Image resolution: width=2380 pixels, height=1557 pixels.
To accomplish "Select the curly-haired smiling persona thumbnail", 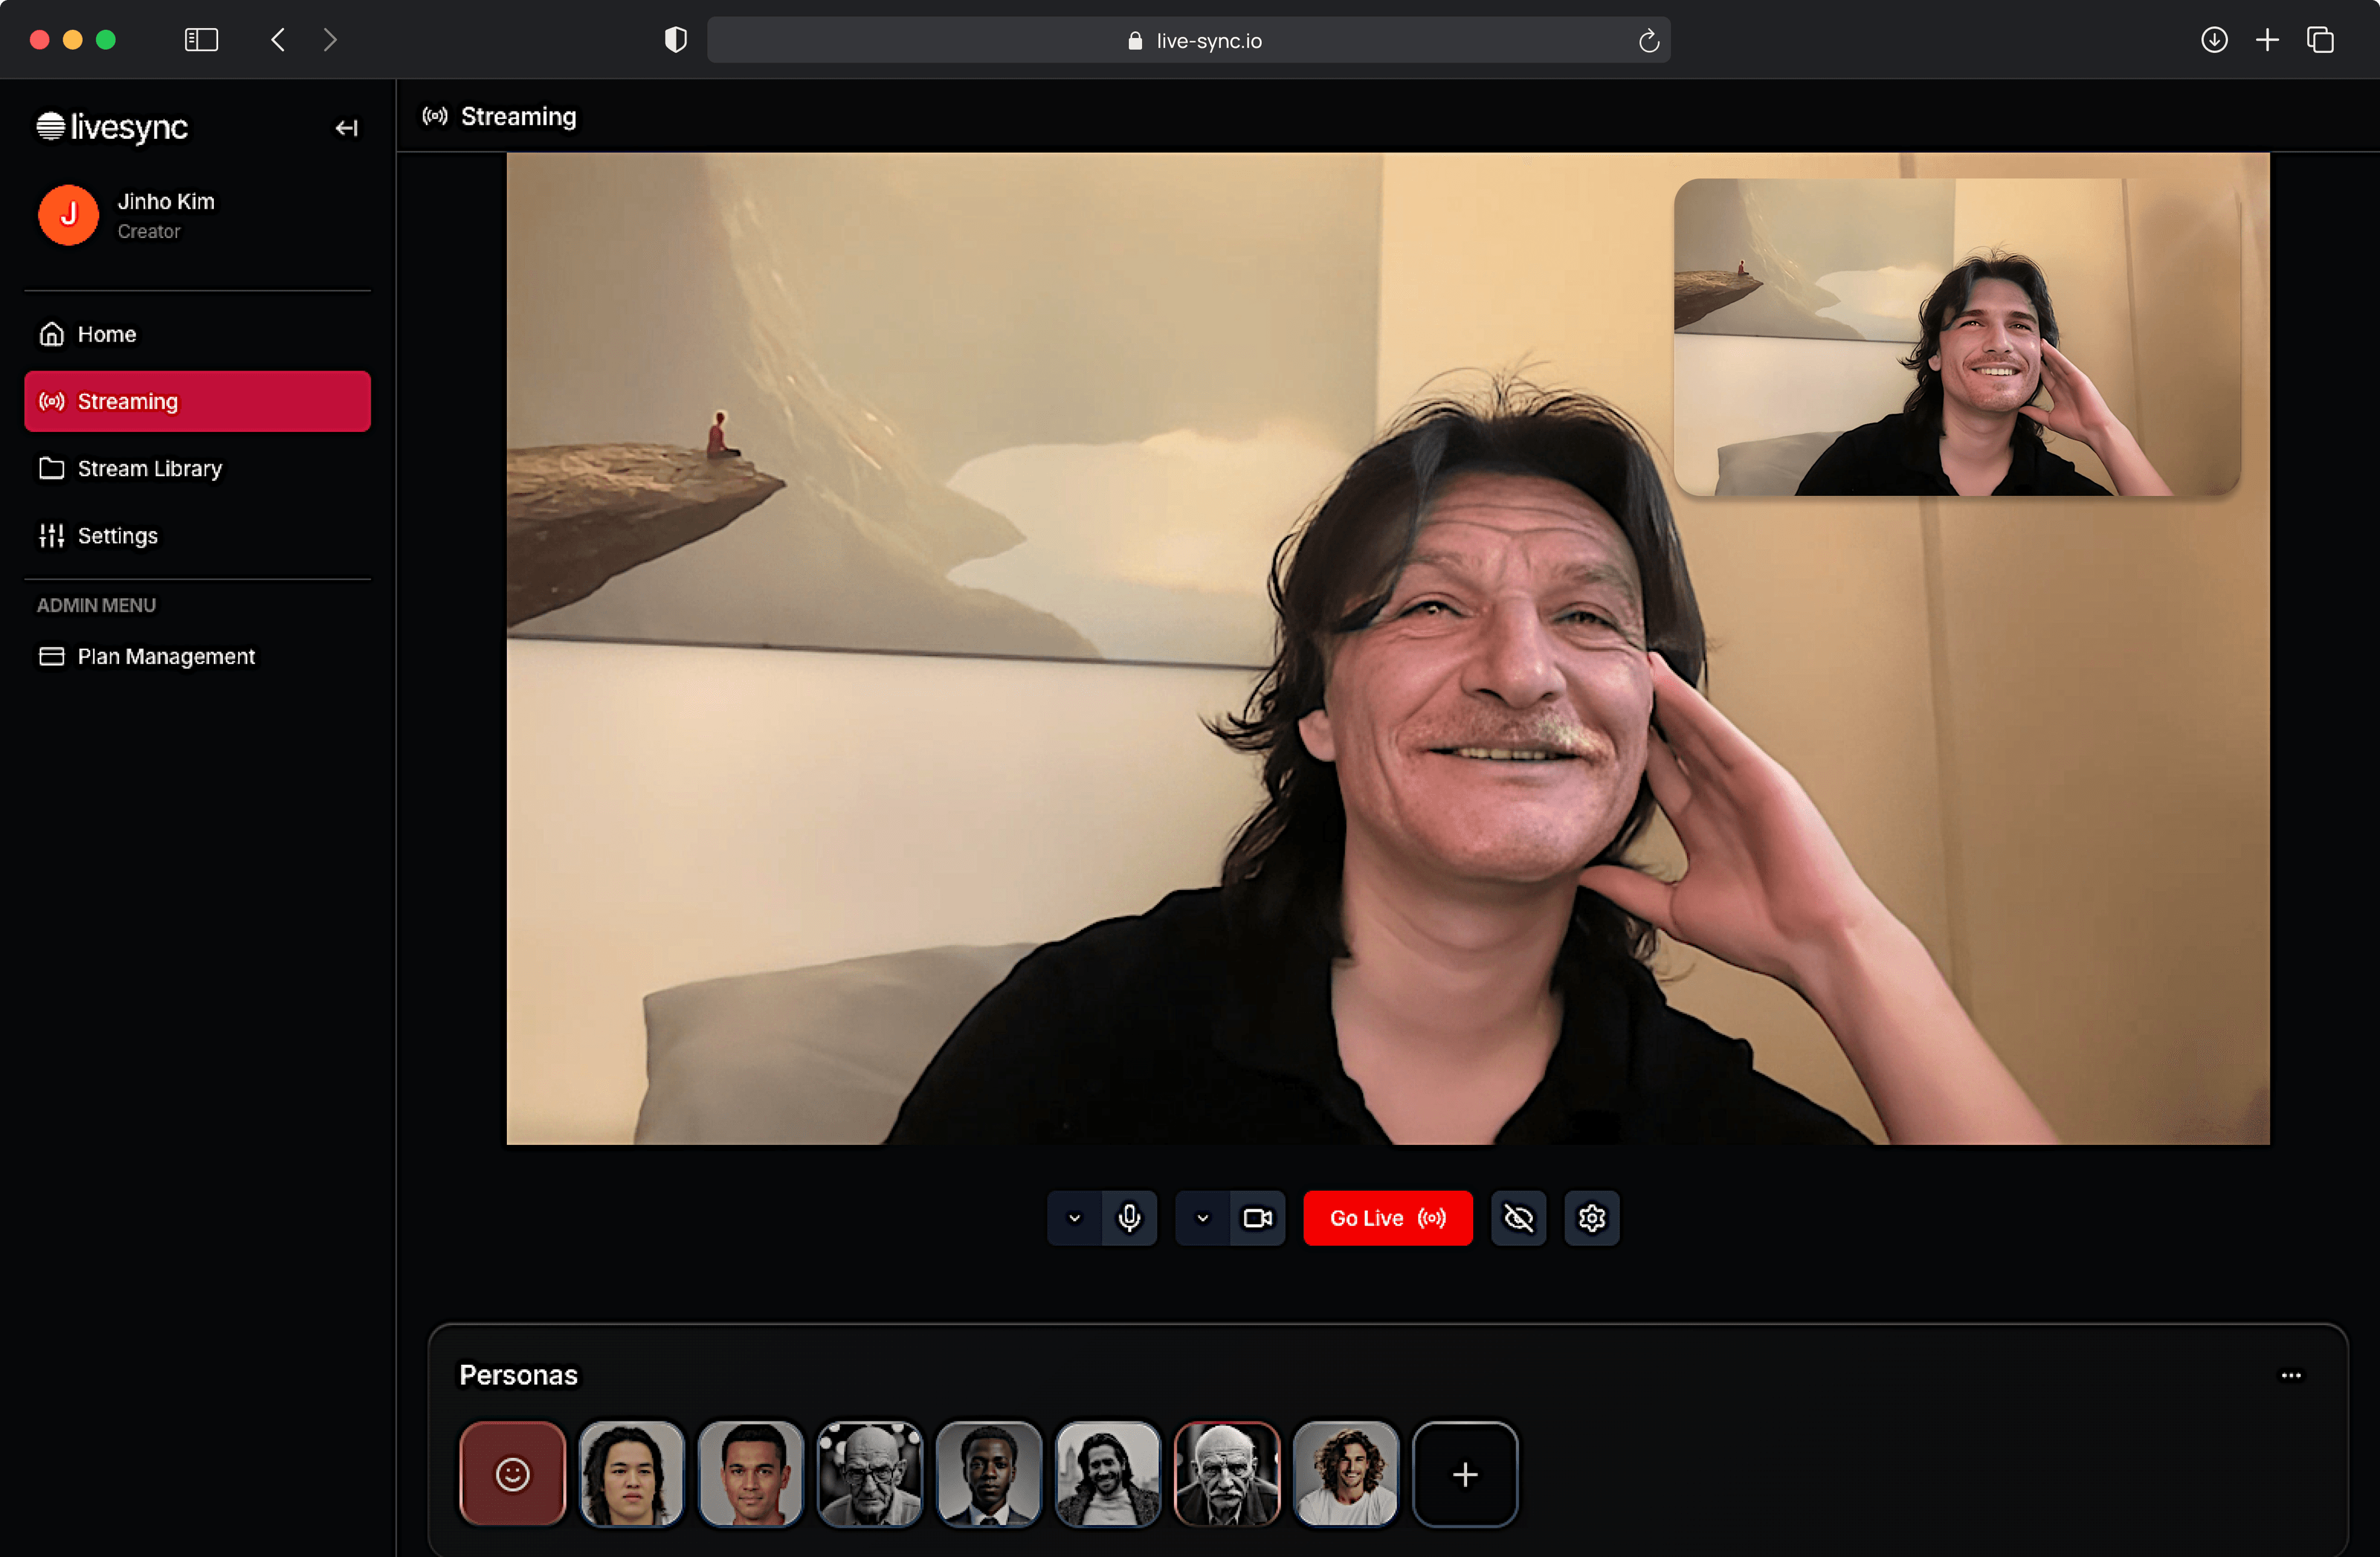I will coord(1345,1473).
